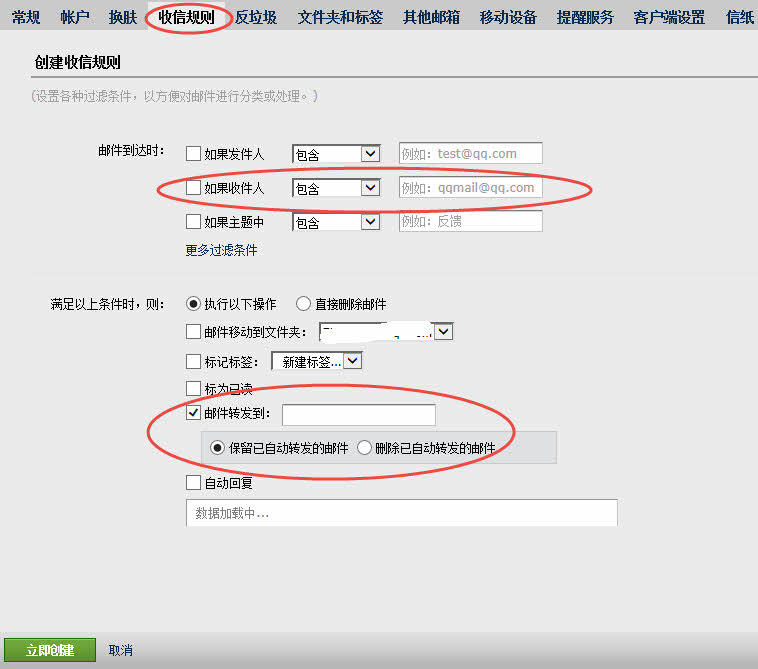The width and height of the screenshot is (758, 669).
Task: Choose 删除已自动转发的邮件 radio option
Action: [x=365, y=448]
